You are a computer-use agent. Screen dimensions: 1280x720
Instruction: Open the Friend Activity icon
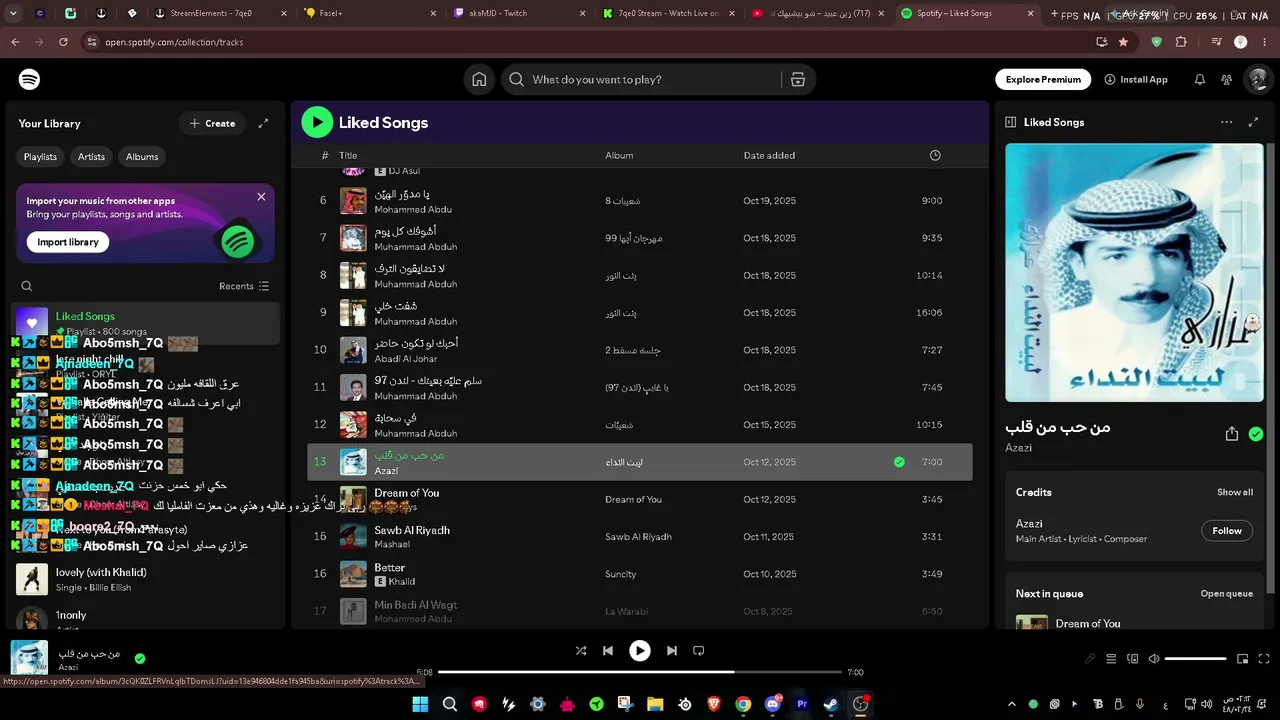click(x=1226, y=80)
